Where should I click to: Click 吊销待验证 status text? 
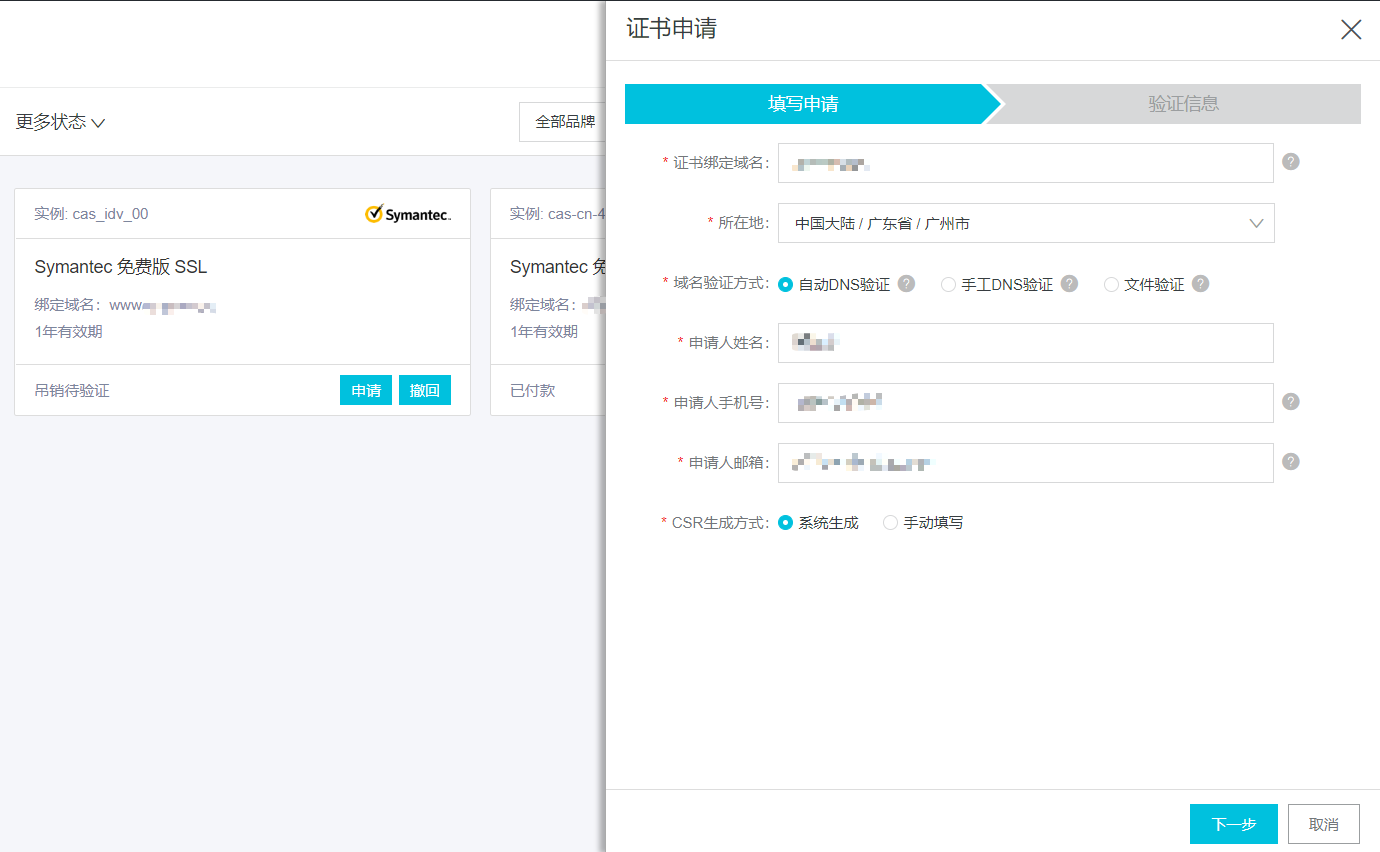[x=72, y=390]
